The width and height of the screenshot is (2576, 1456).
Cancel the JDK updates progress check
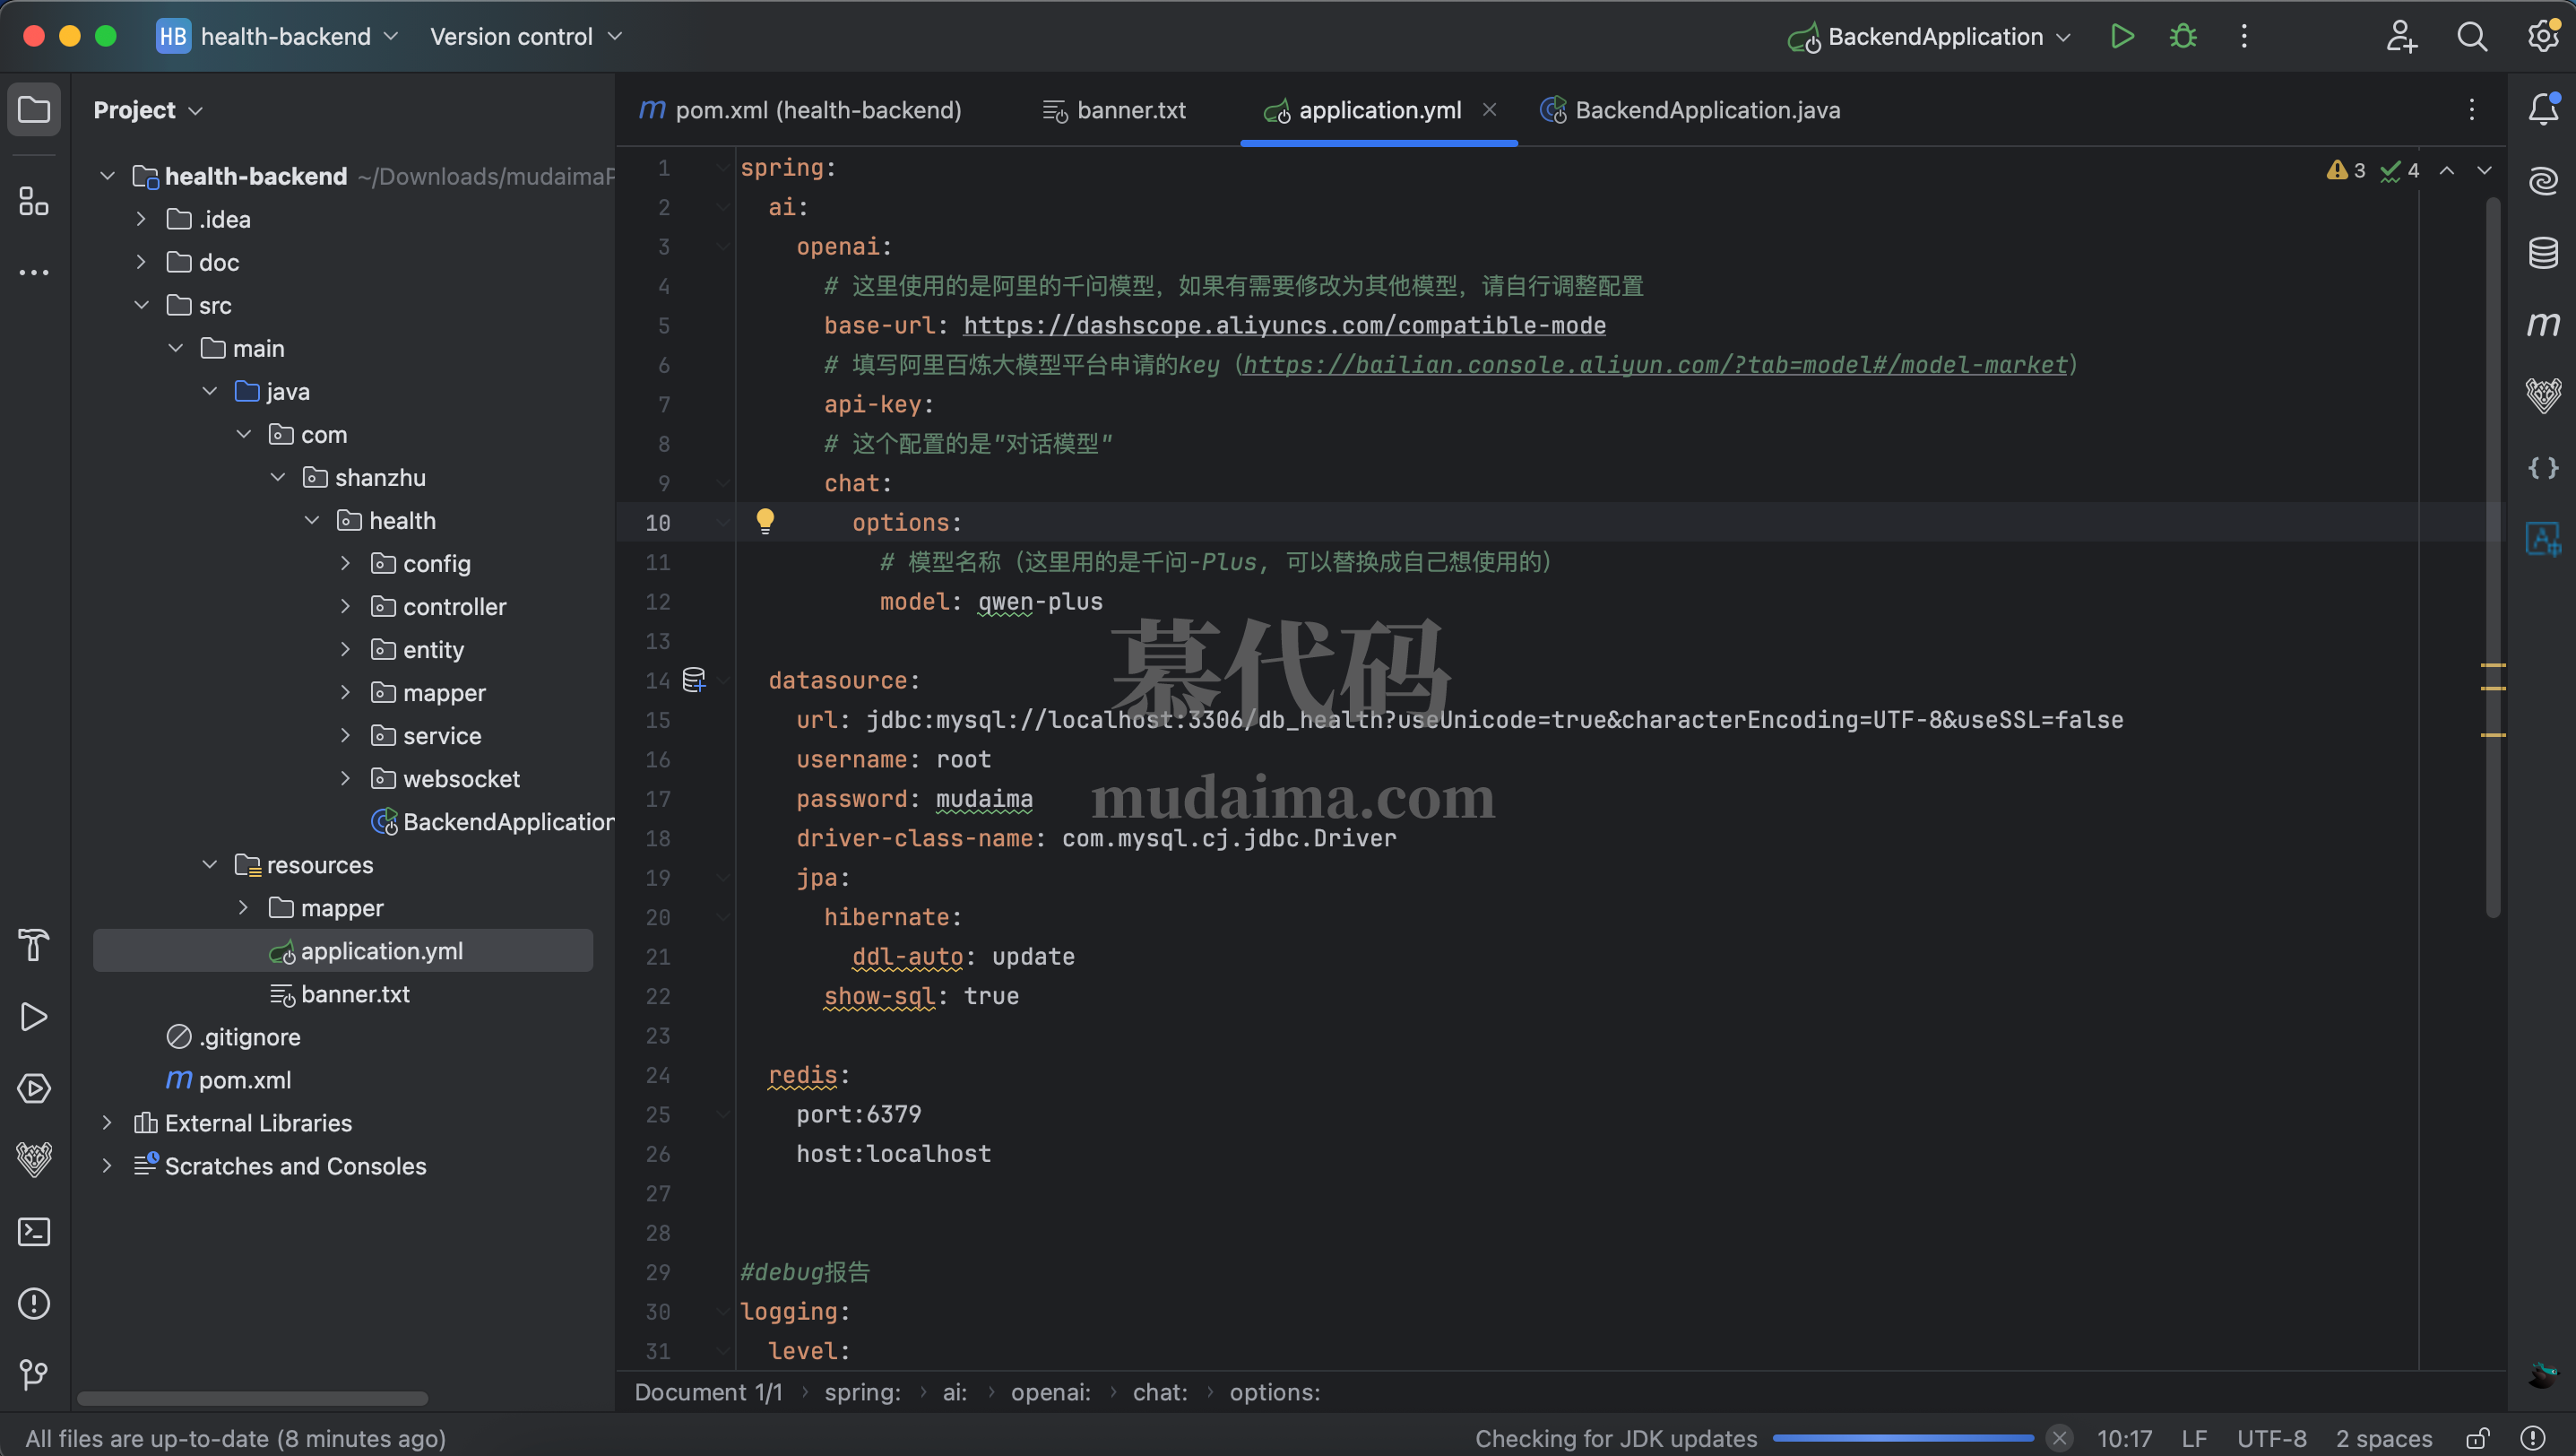point(2059,1438)
